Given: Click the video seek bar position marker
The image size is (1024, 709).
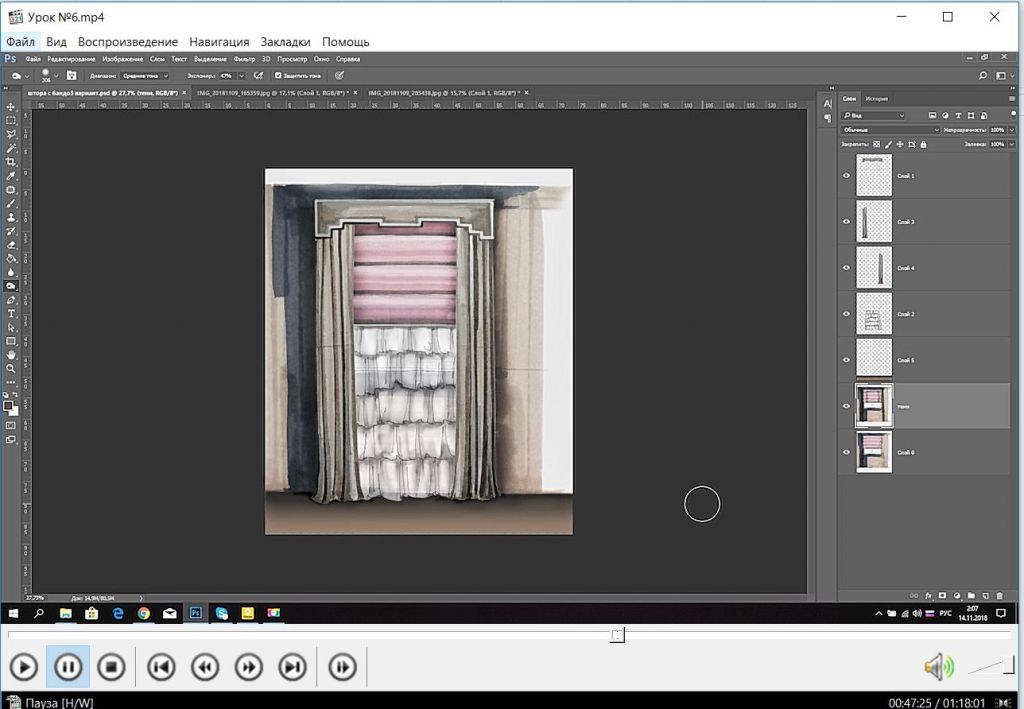Looking at the screenshot, I should coord(618,635).
